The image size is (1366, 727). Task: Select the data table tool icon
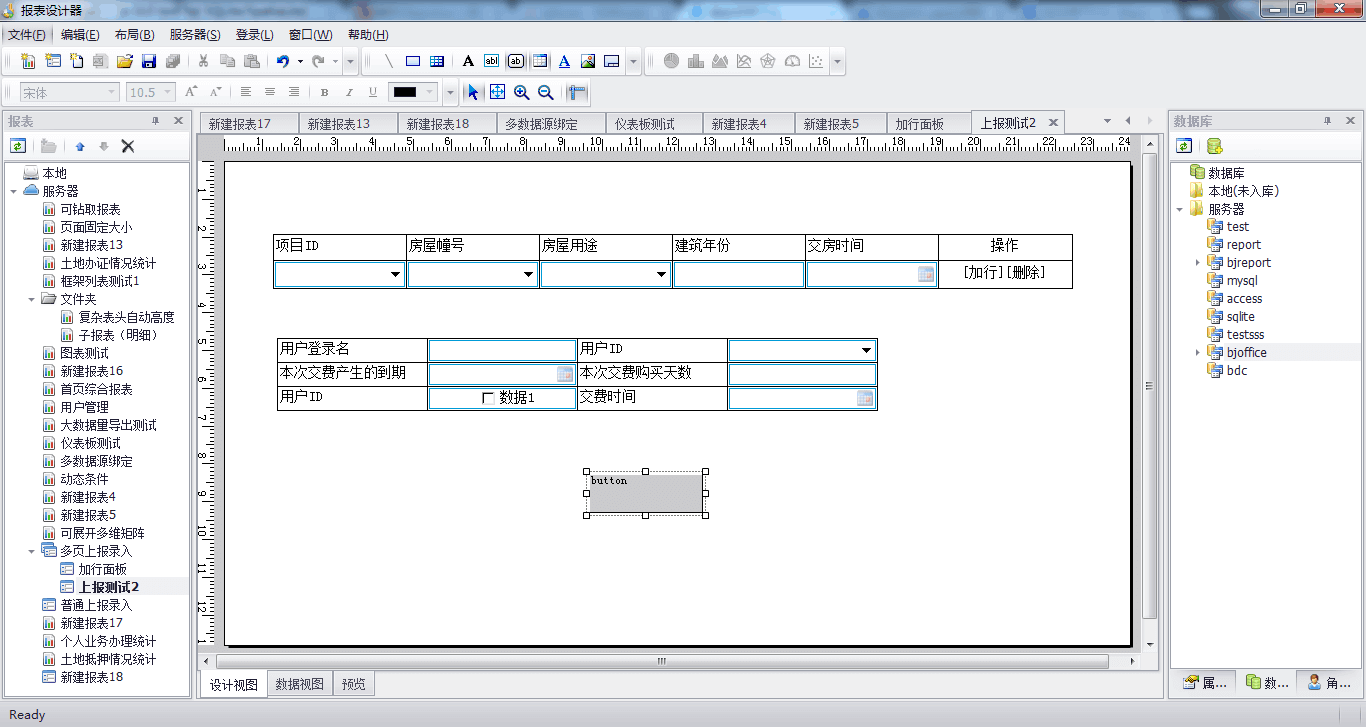[x=540, y=61]
